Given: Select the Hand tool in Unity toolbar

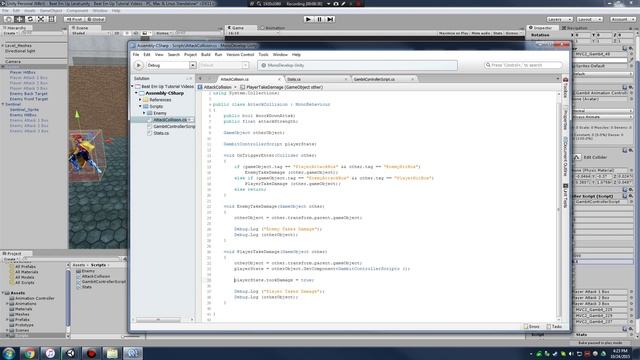Looking at the screenshot, I should pyautogui.click(x=8, y=19).
